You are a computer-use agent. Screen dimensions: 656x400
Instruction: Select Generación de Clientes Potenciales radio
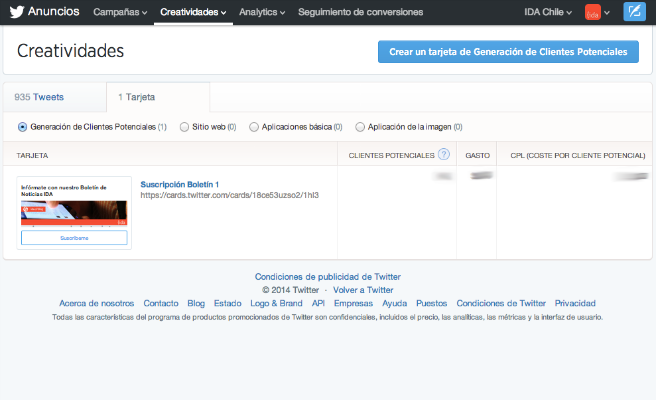pos(23,127)
